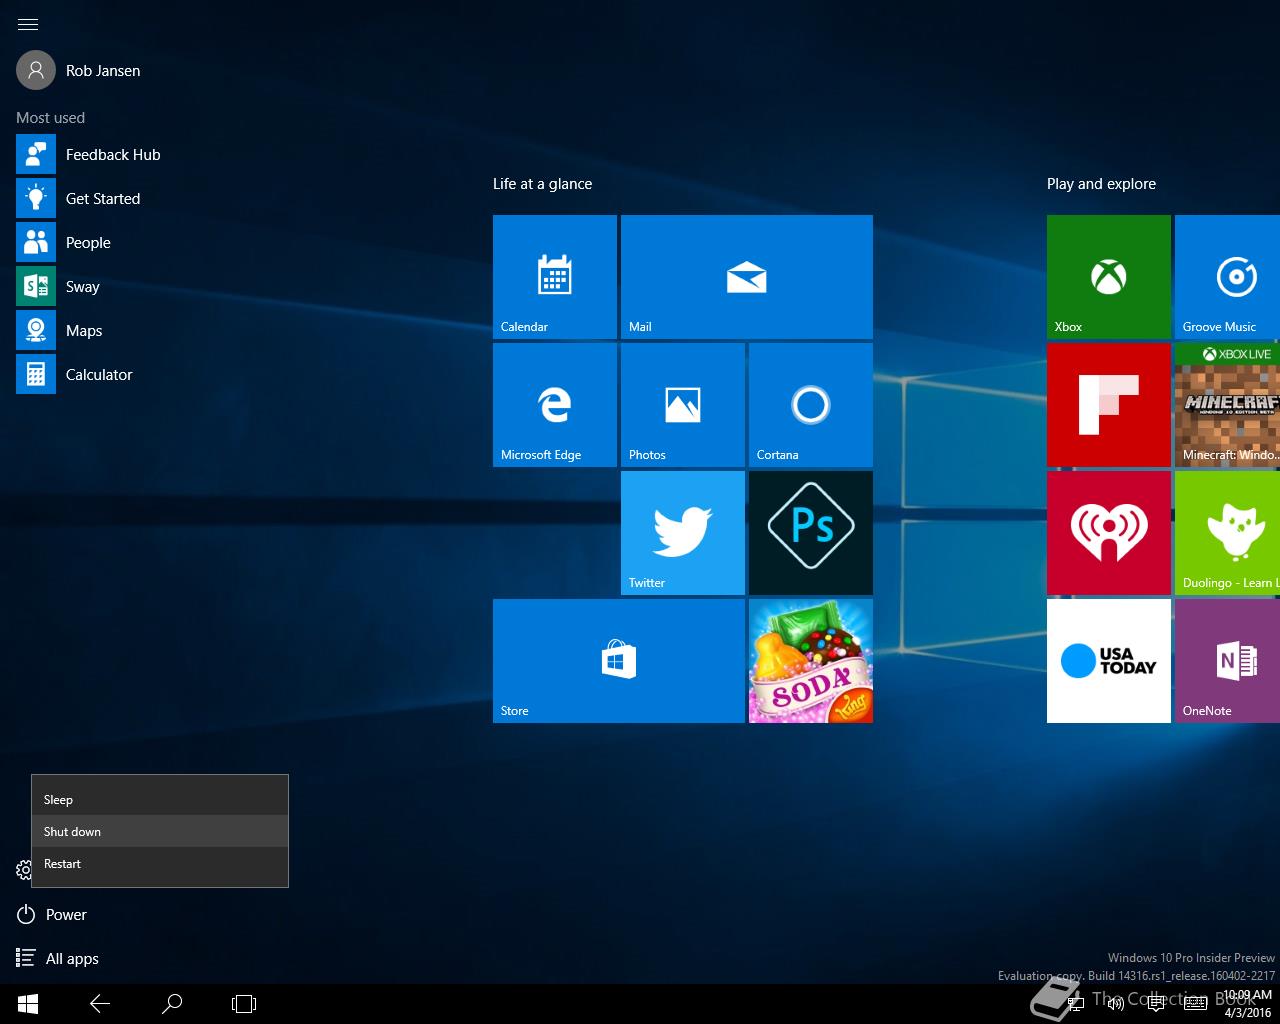Open Sway from Most used list
The width and height of the screenshot is (1280, 1024).
click(58, 287)
